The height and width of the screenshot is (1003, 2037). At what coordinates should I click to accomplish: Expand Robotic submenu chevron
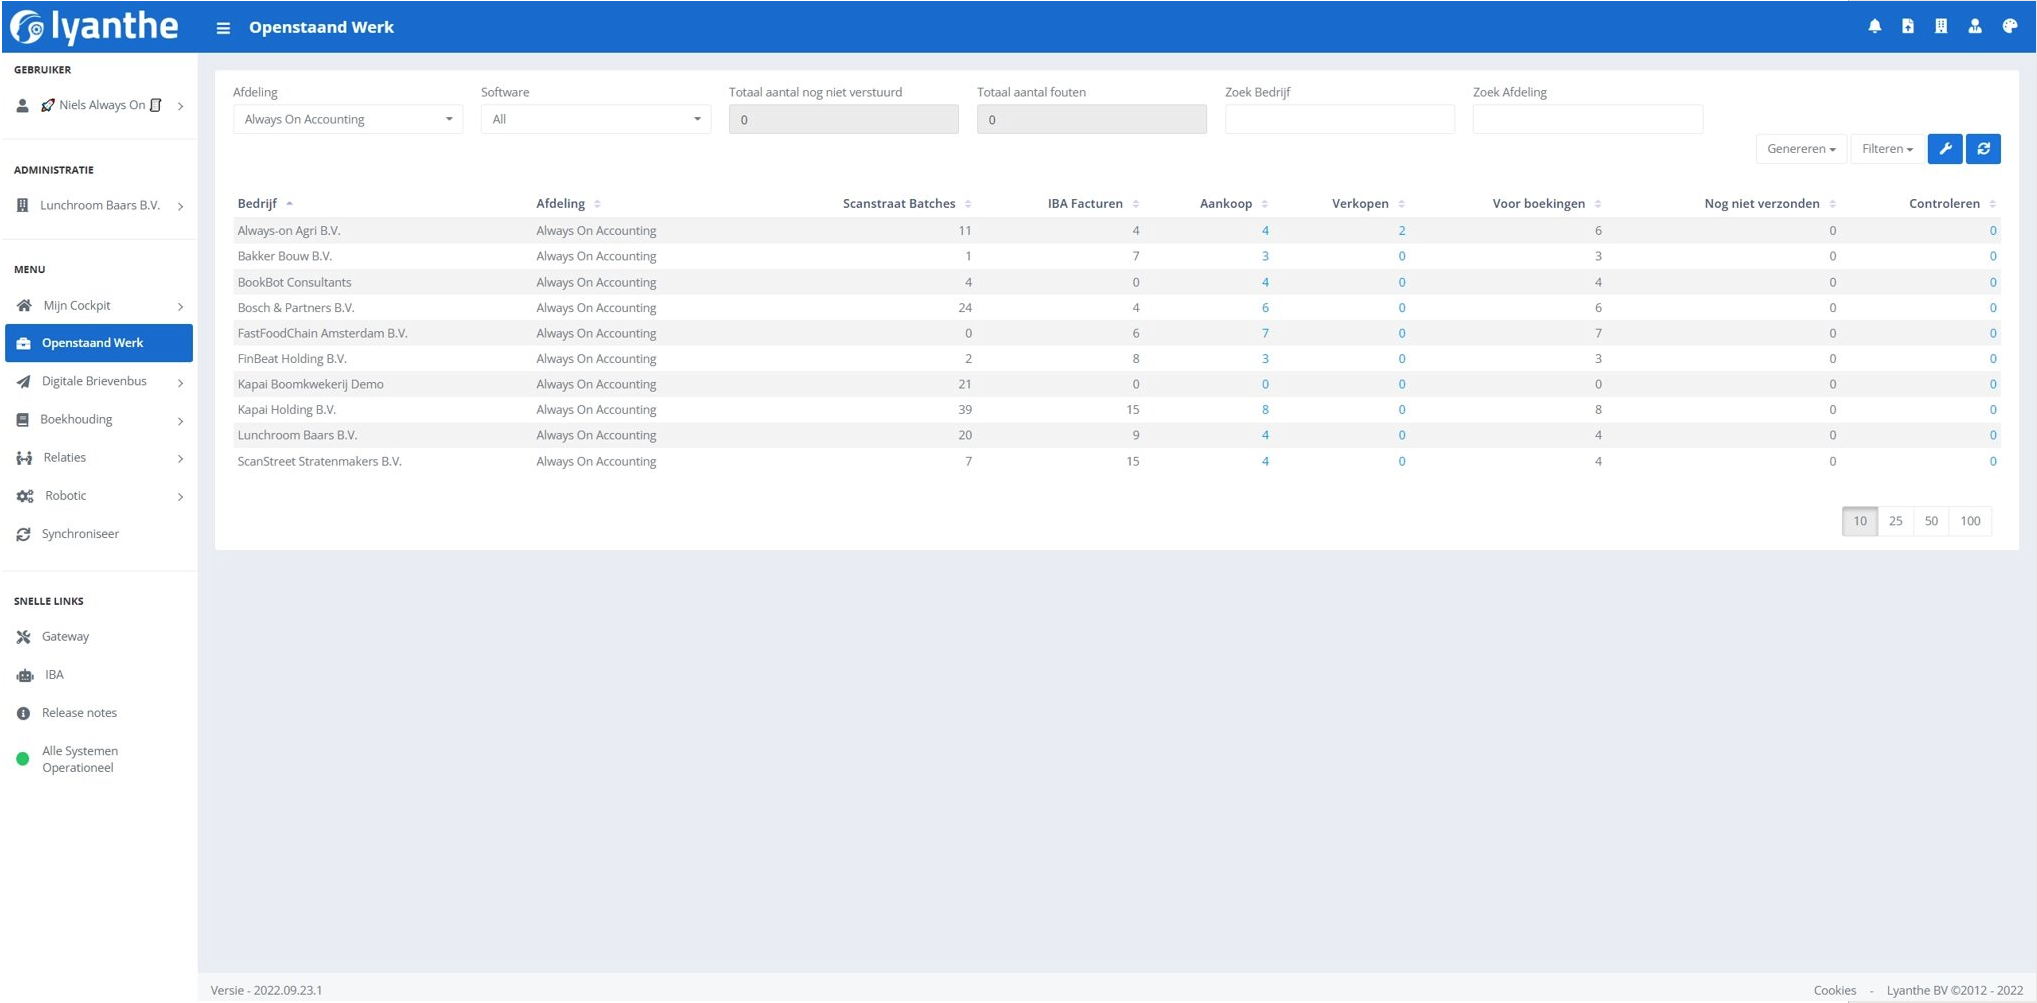181,497
